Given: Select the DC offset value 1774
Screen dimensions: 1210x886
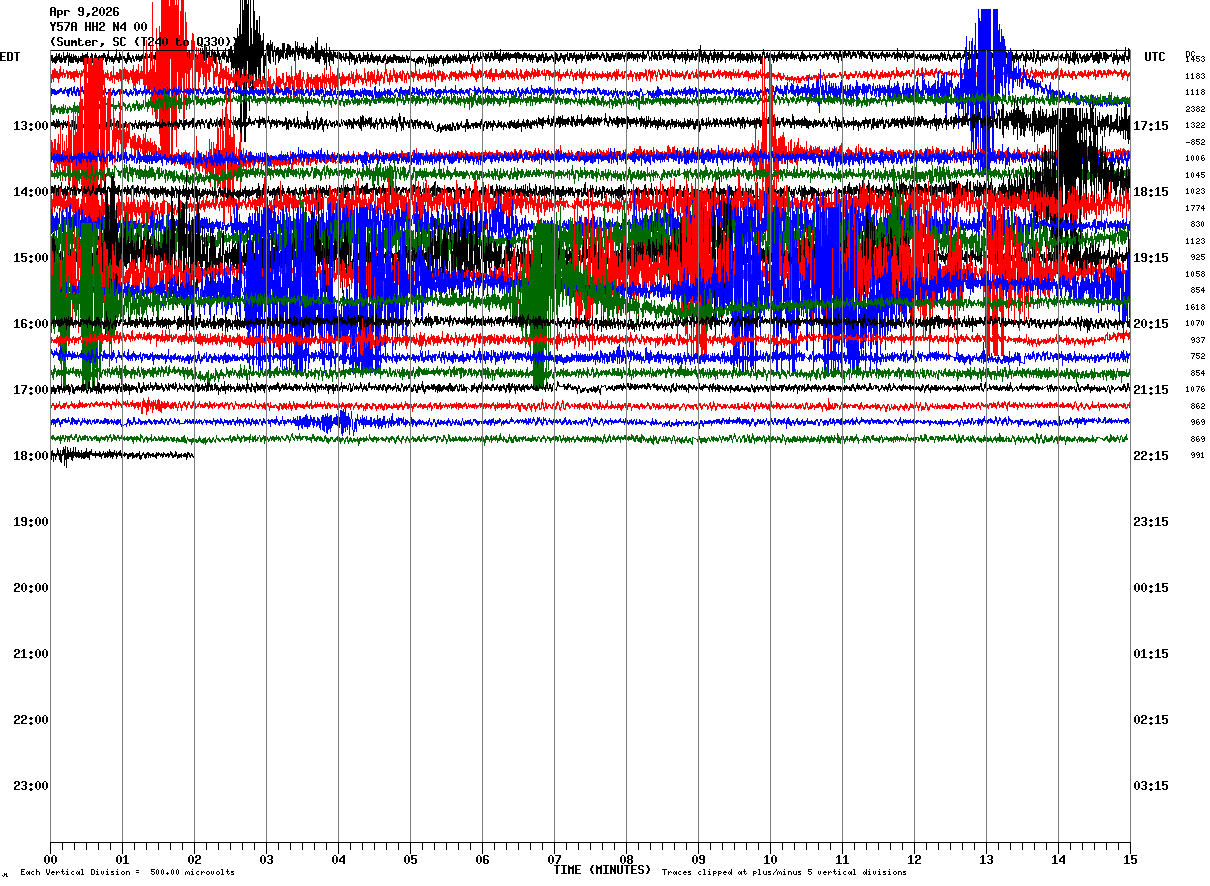Looking at the screenshot, I should 1195,208.
